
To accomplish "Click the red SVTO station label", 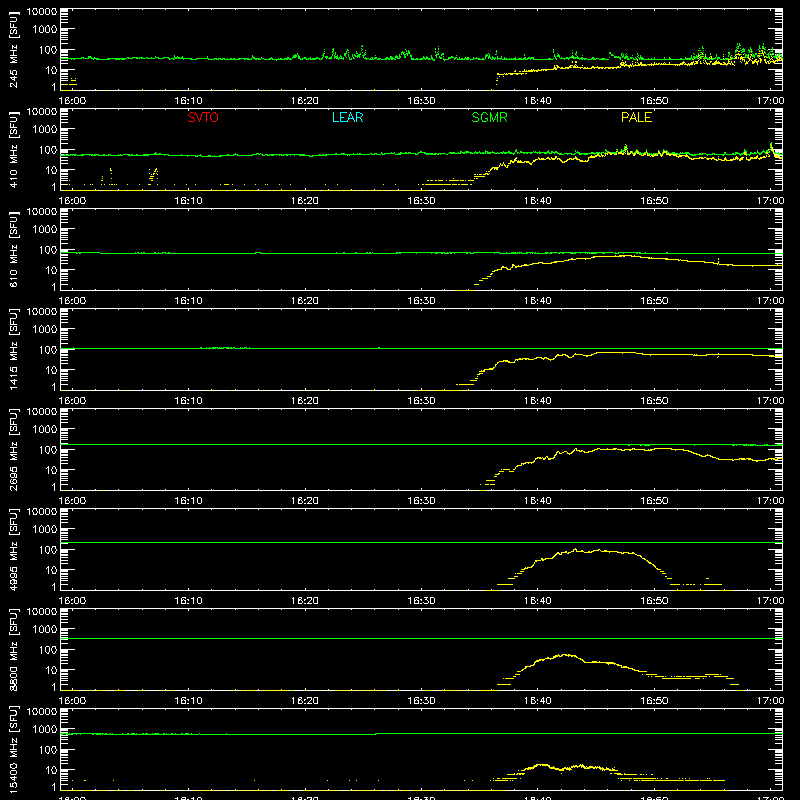I will (x=203, y=117).
